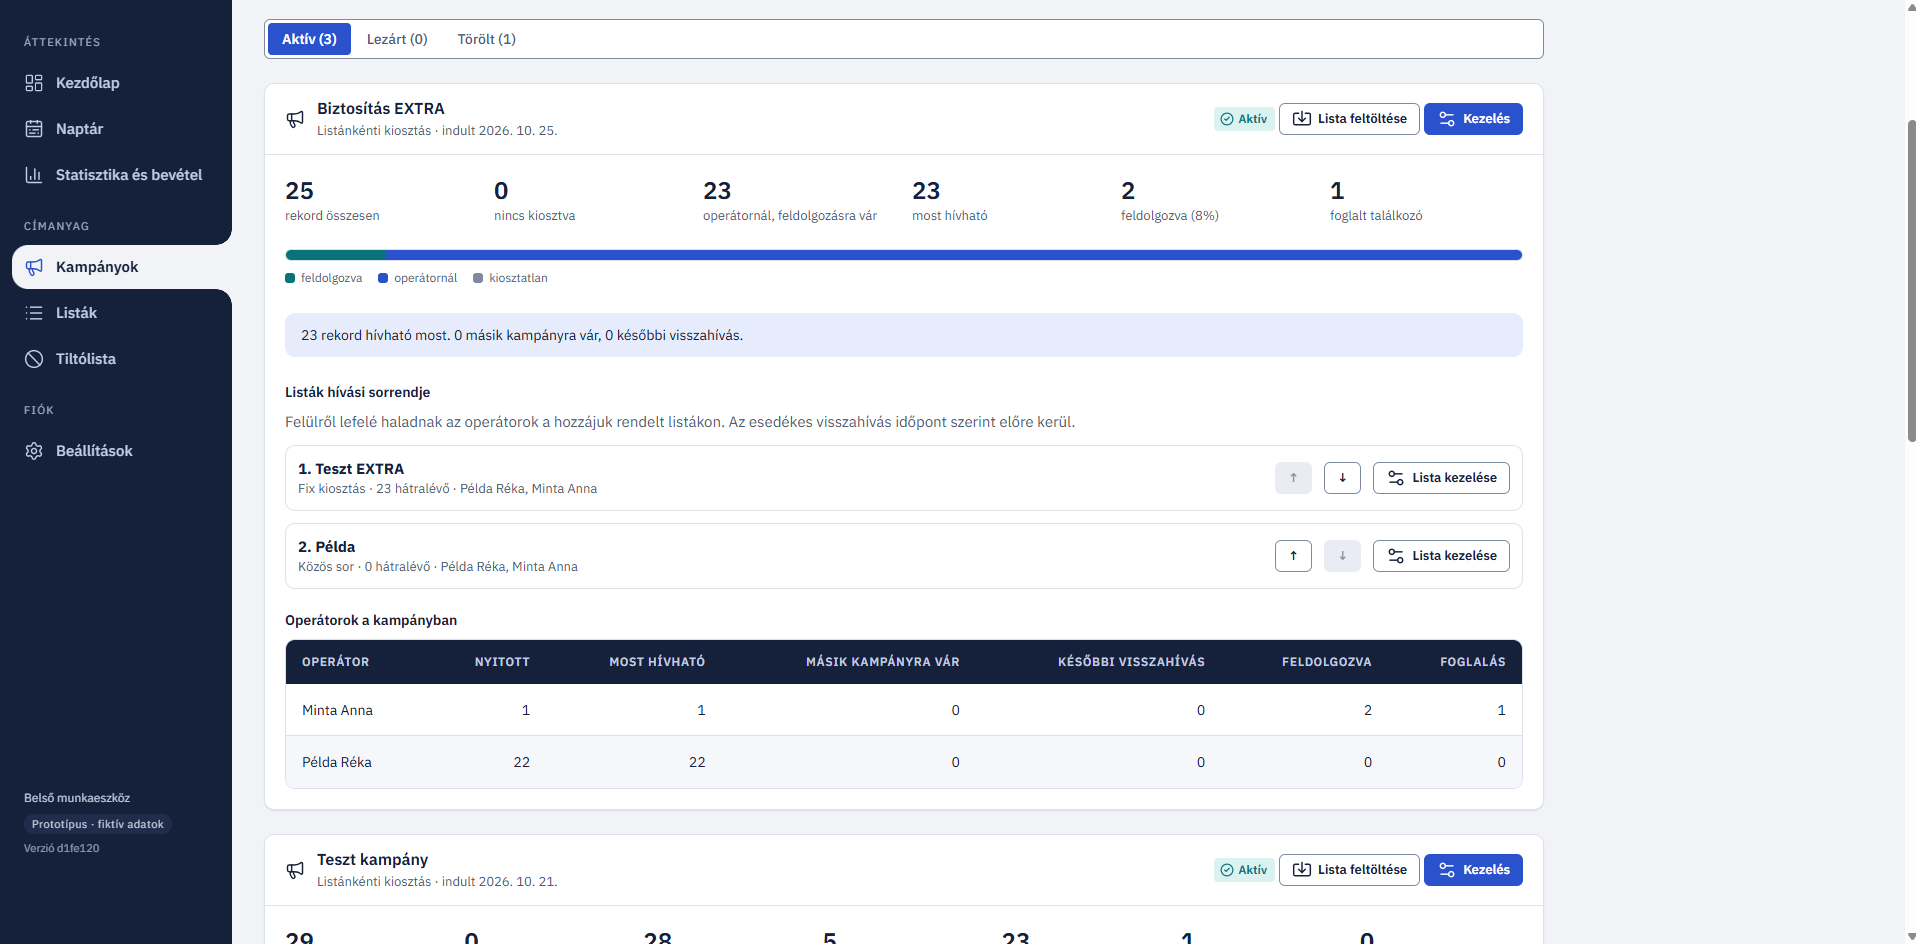Image resolution: width=1916 pixels, height=944 pixels.
Task: Select the Minta Anna operator row
Action: click(904, 710)
